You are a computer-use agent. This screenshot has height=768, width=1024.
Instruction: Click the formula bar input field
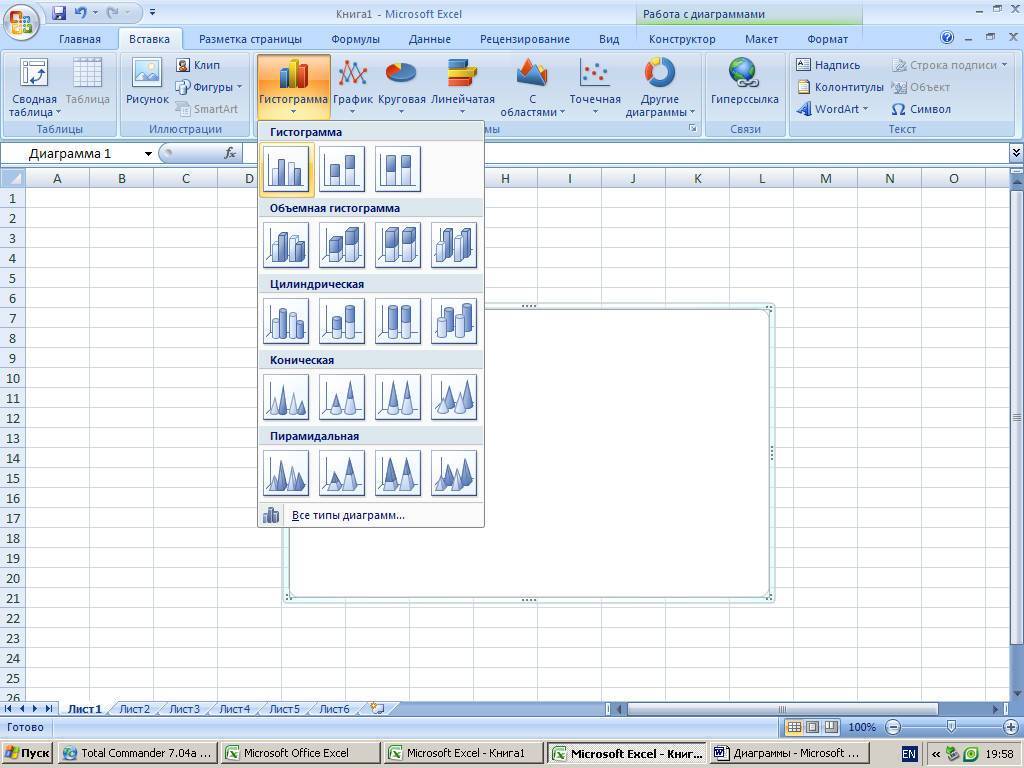click(625, 153)
